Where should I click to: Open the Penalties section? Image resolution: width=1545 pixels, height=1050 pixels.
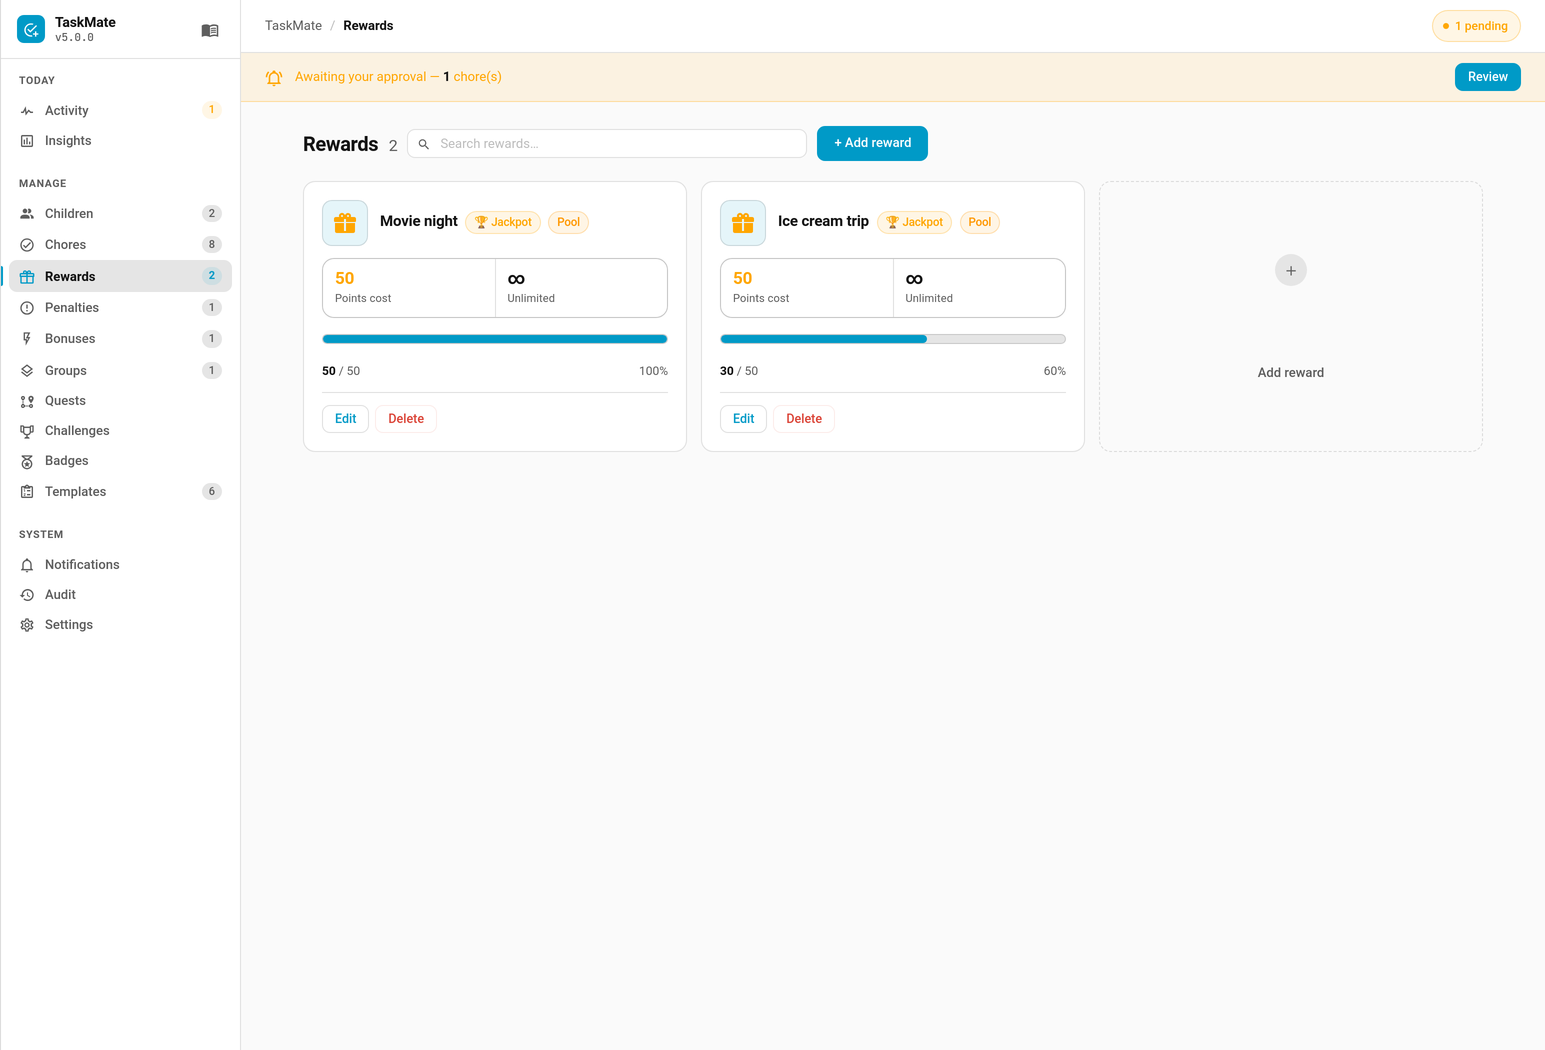pyautogui.click(x=120, y=308)
